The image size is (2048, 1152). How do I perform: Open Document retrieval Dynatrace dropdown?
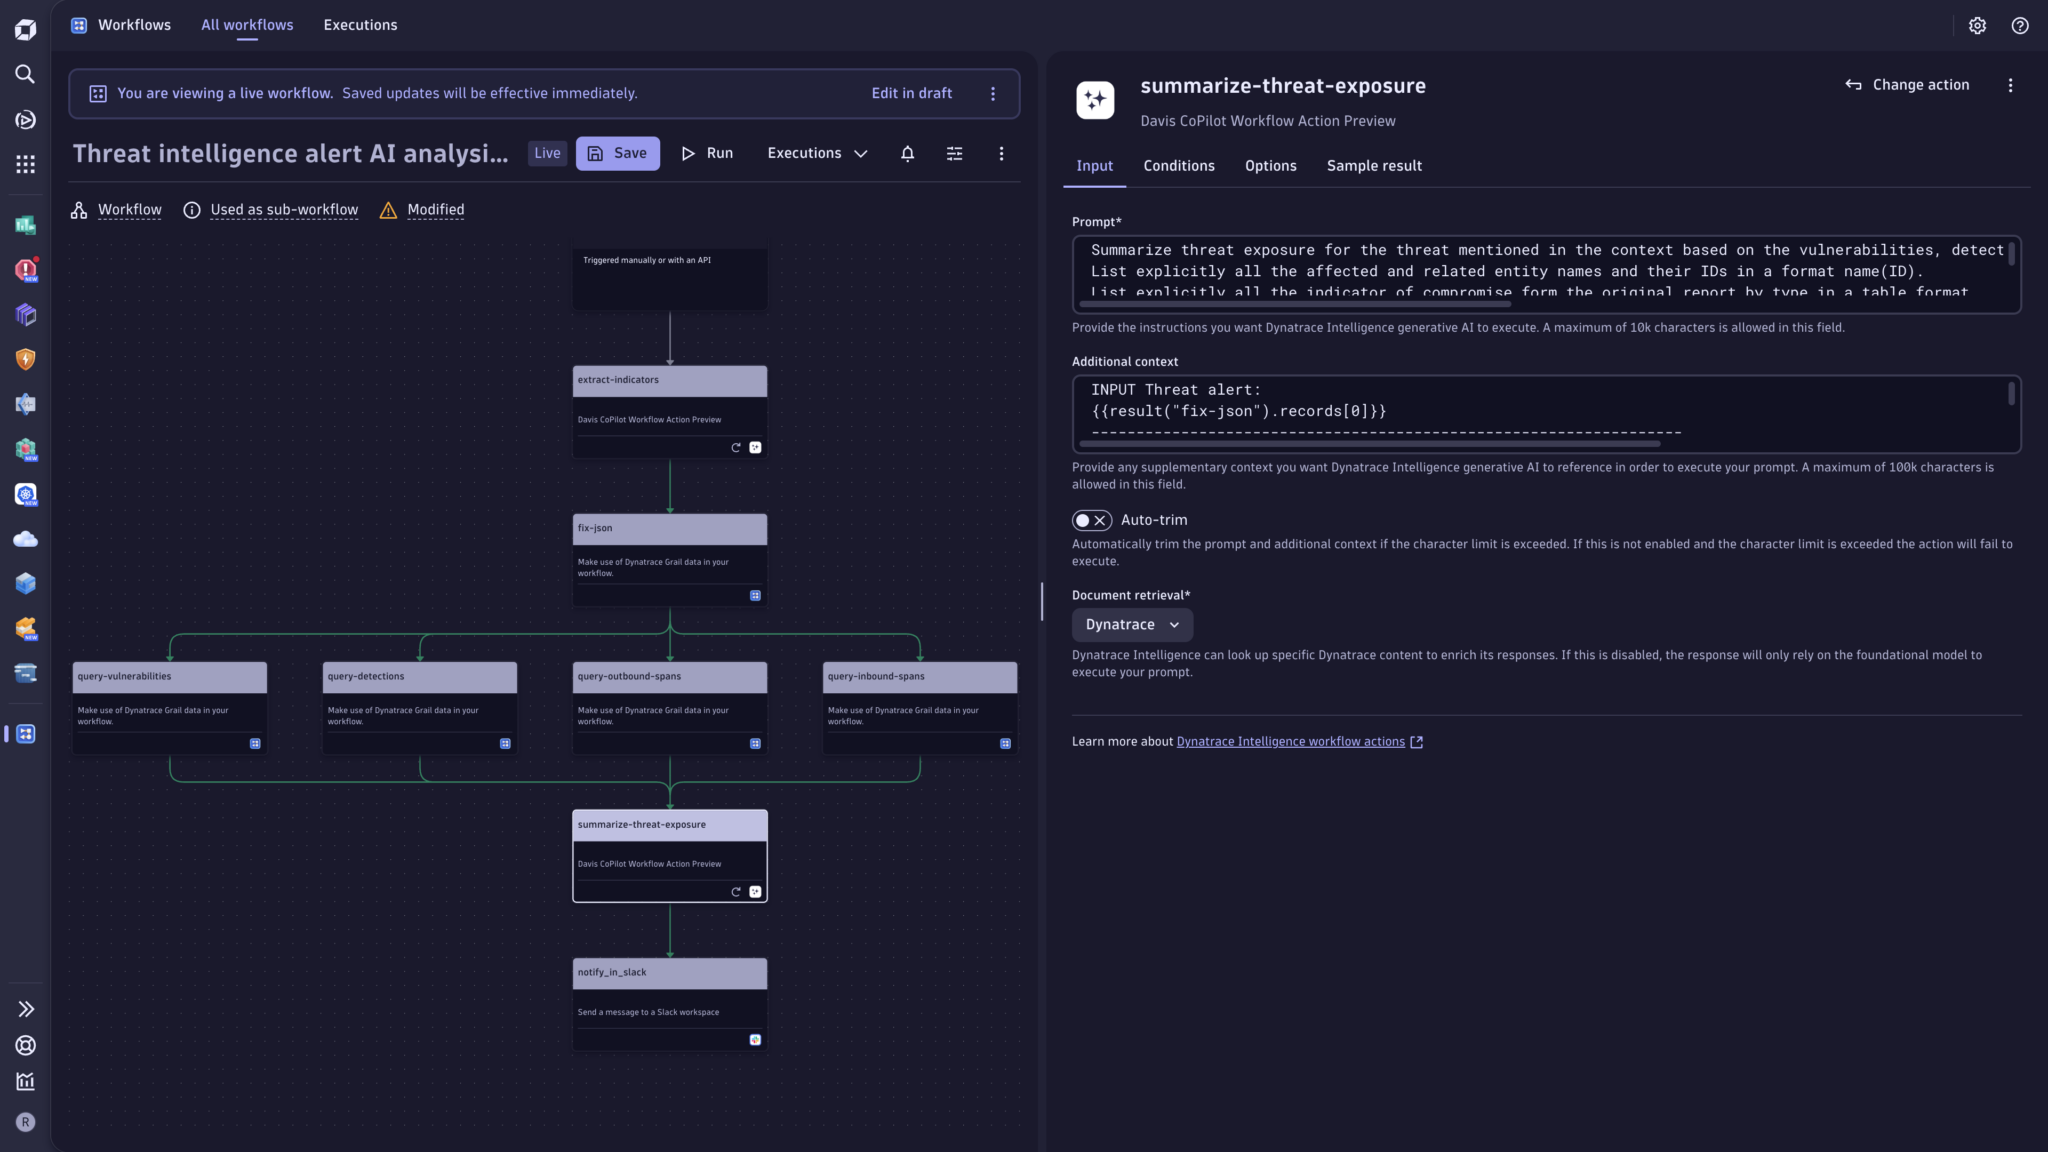click(x=1132, y=624)
